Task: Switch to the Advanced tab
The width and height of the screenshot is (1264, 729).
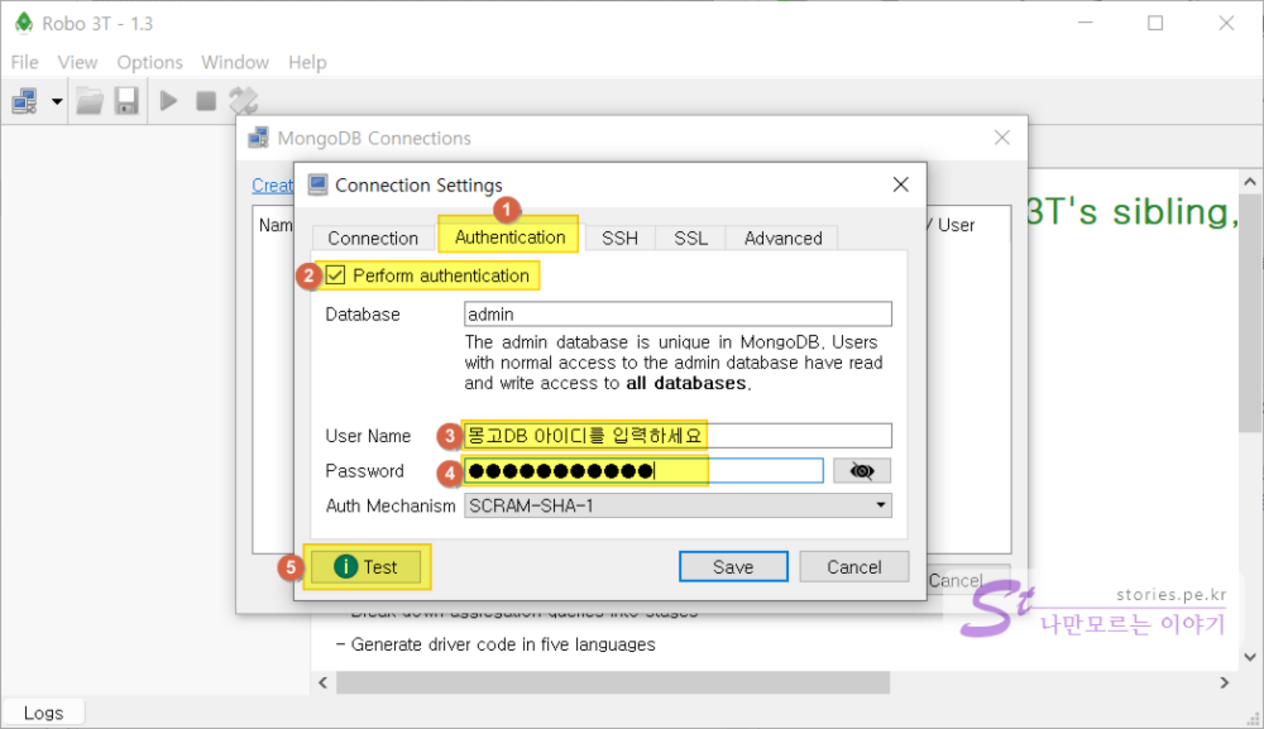Action: pyautogui.click(x=782, y=238)
